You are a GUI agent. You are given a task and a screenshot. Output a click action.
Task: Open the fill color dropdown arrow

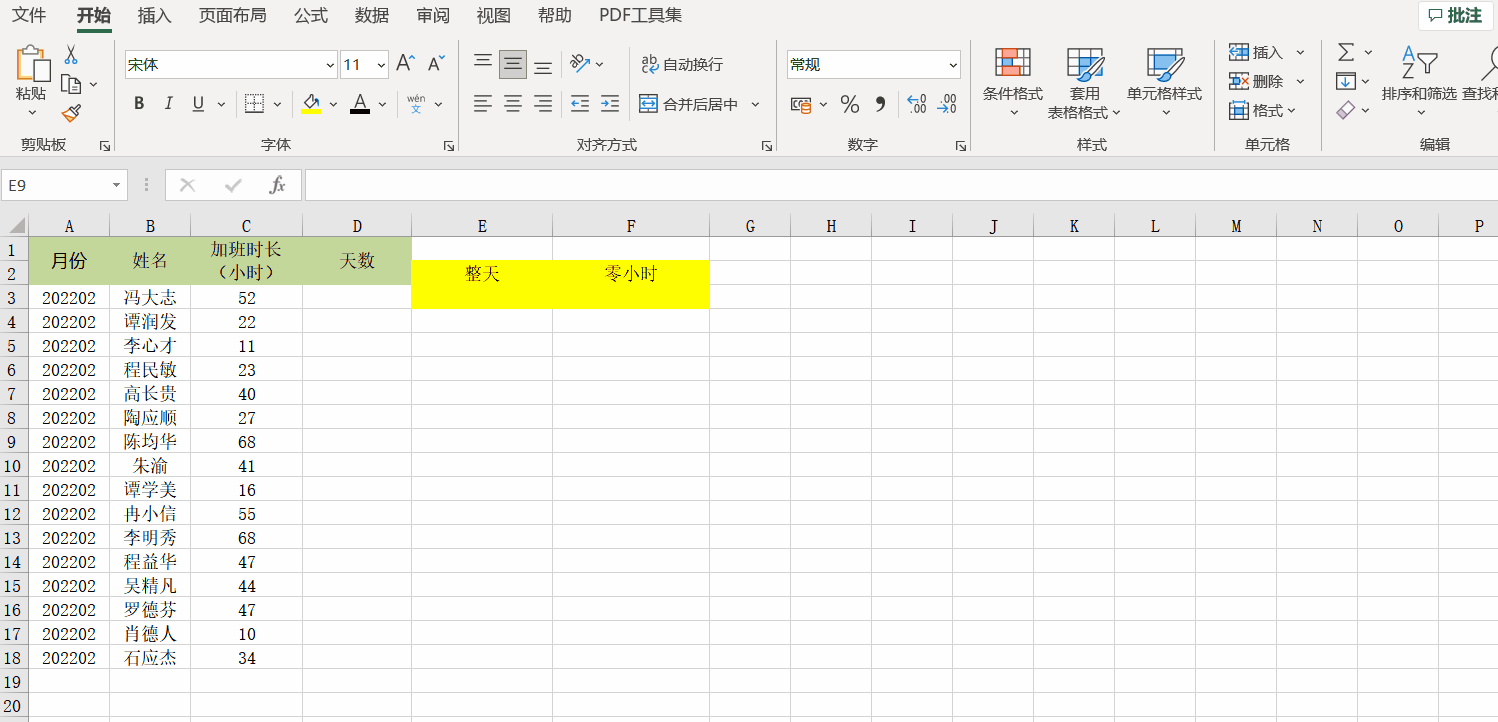pos(334,103)
